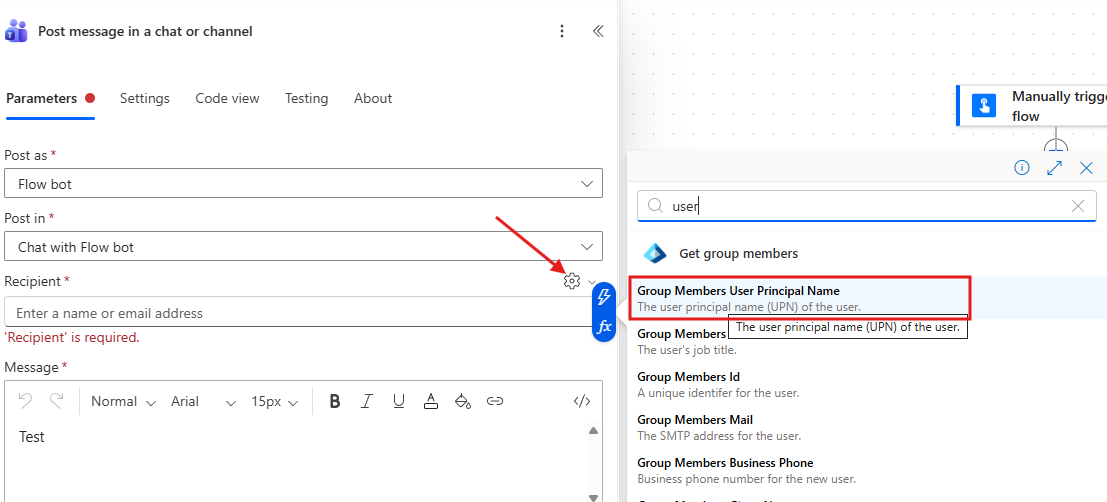1107x502 pixels.
Task: Redo the message edit
Action: pos(56,401)
